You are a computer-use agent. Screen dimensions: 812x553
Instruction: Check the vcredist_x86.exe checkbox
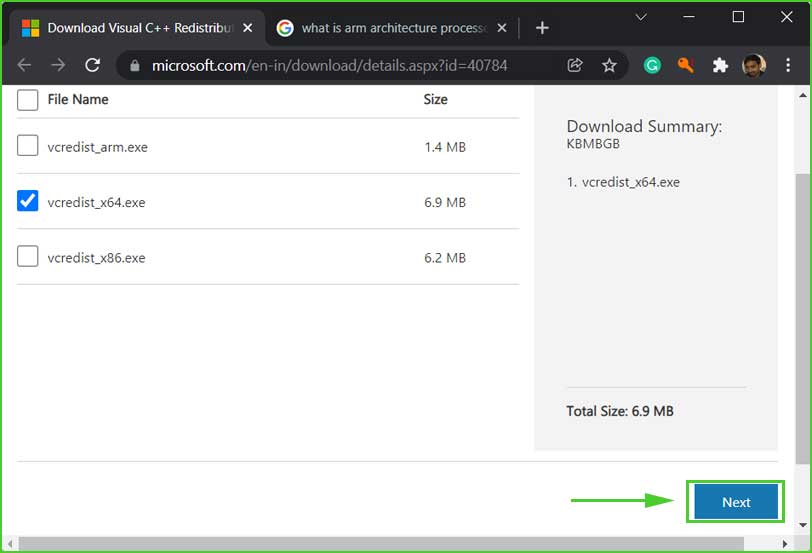pyautogui.click(x=27, y=256)
